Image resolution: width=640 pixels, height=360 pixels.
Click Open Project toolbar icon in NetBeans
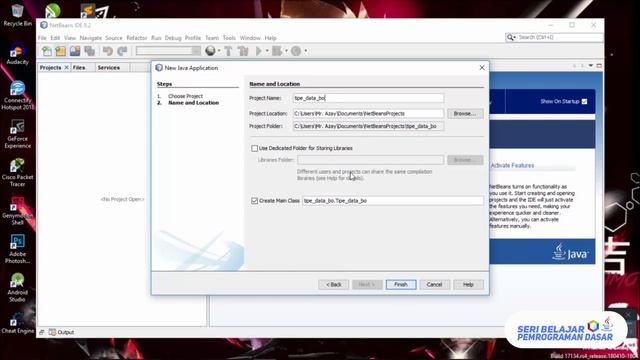coord(75,51)
